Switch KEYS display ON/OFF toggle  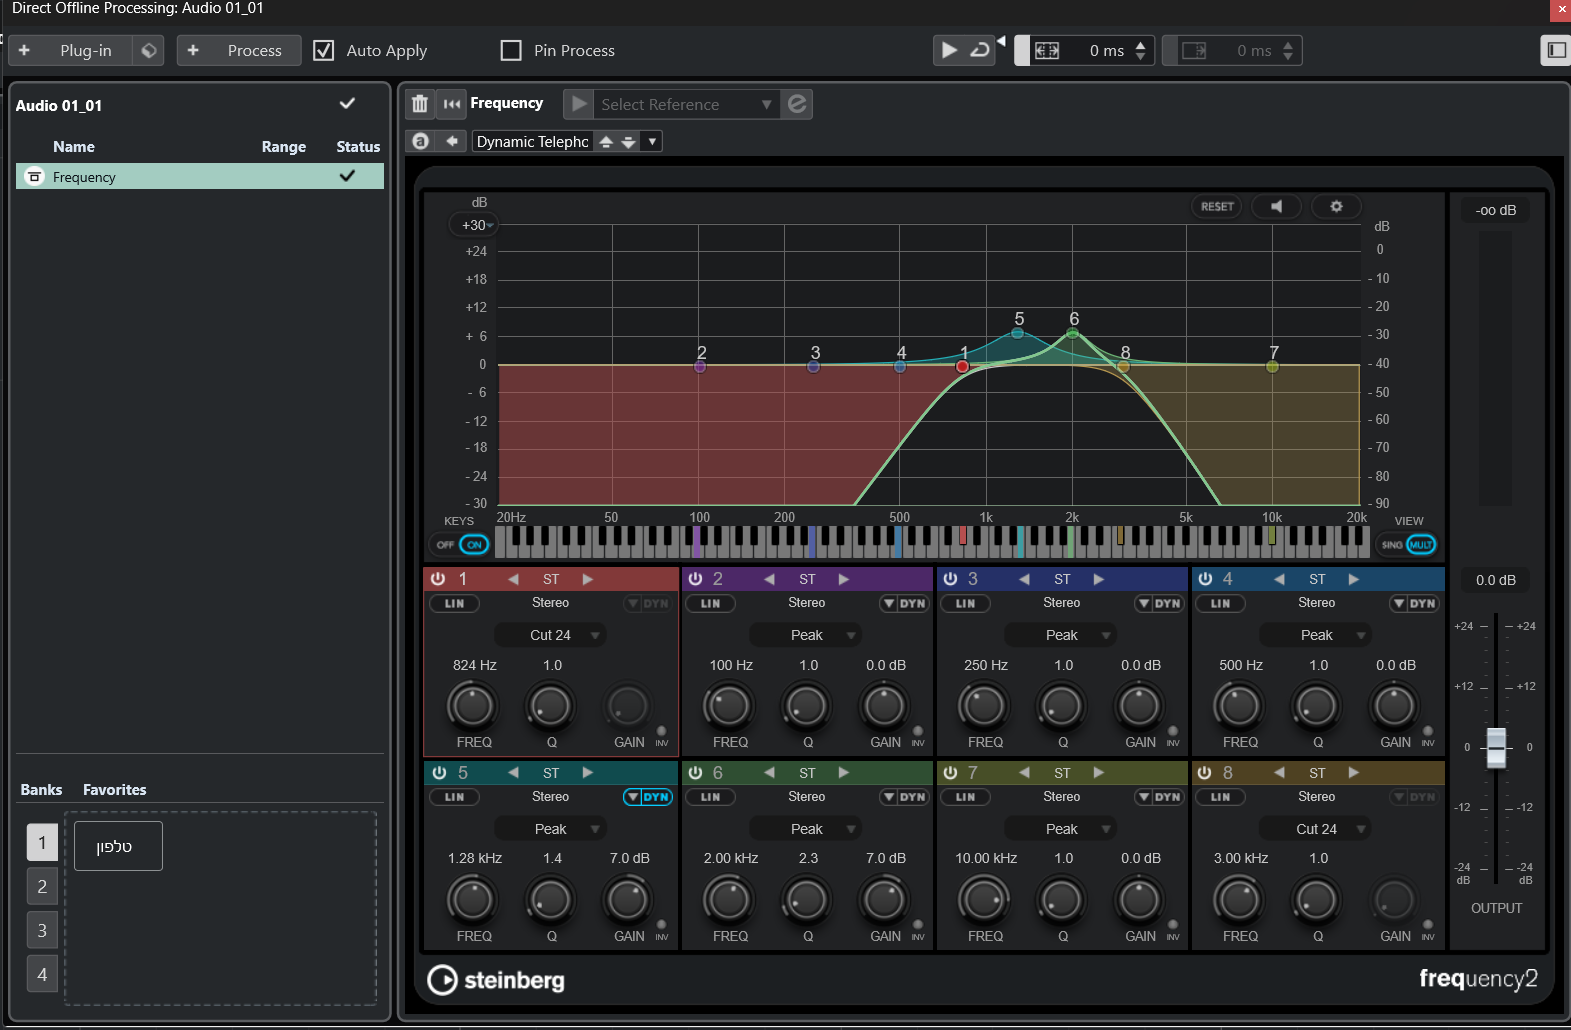tap(460, 545)
